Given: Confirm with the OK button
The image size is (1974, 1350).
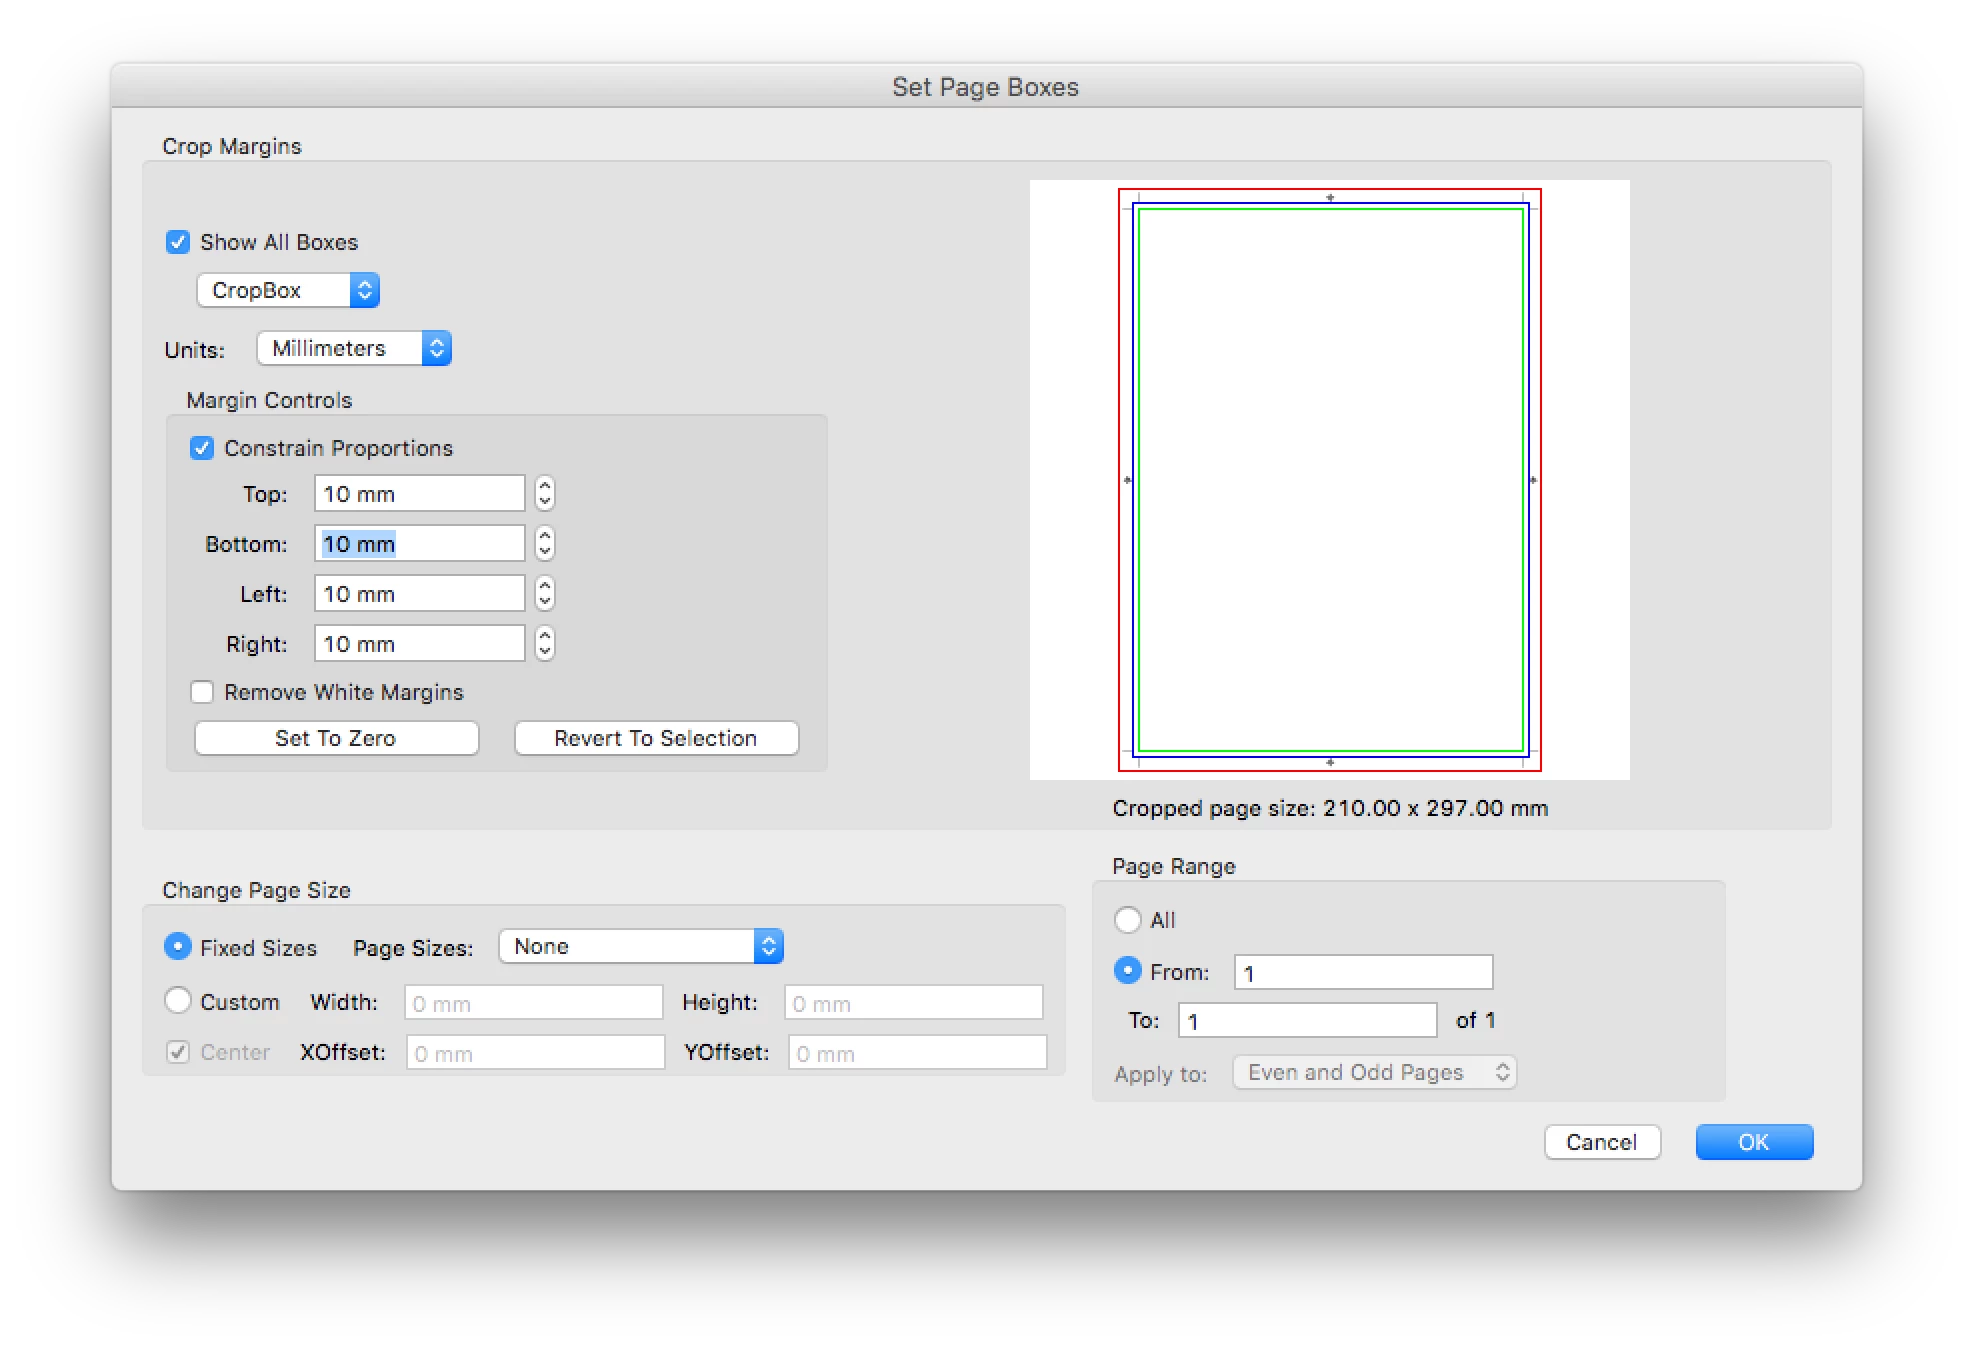Looking at the screenshot, I should tap(1753, 1142).
